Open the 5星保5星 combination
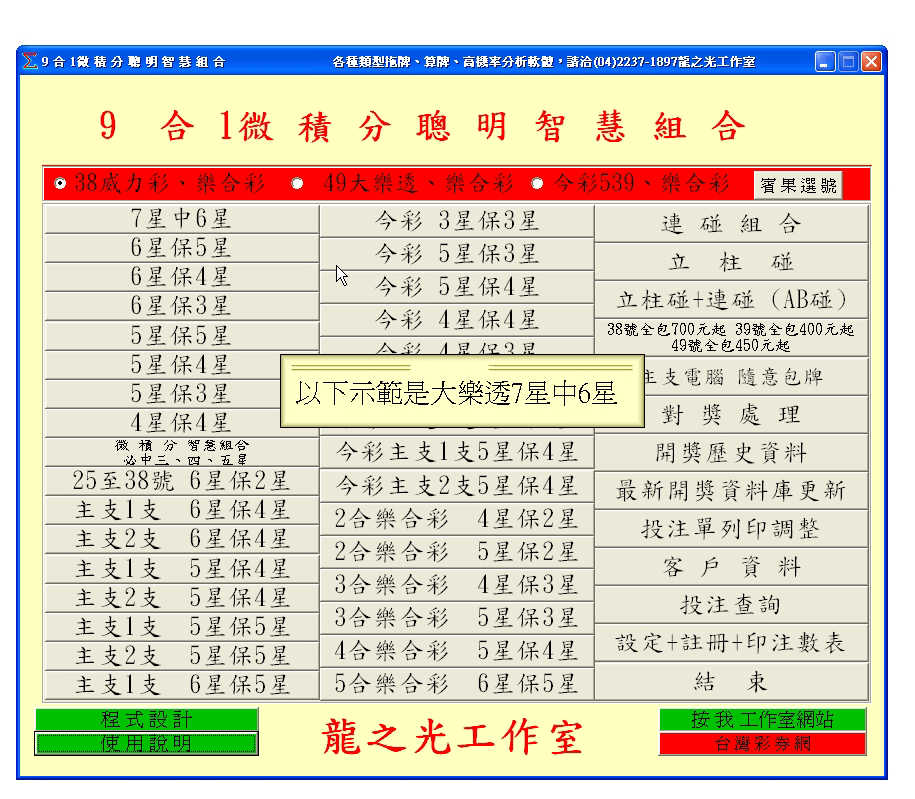Image resolution: width=915 pixels, height=799 pixels. pos(181,336)
